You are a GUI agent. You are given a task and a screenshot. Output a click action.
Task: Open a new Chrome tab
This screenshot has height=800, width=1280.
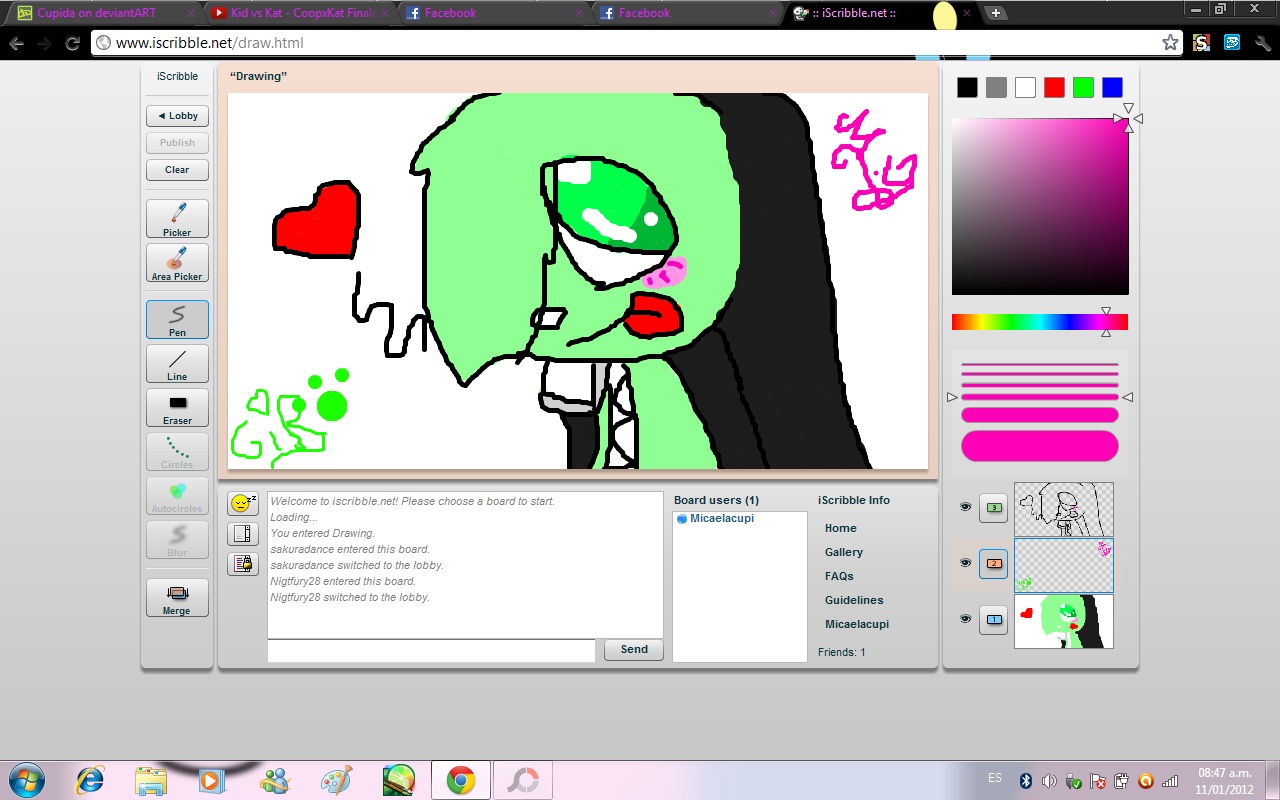pyautogui.click(x=995, y=13)
